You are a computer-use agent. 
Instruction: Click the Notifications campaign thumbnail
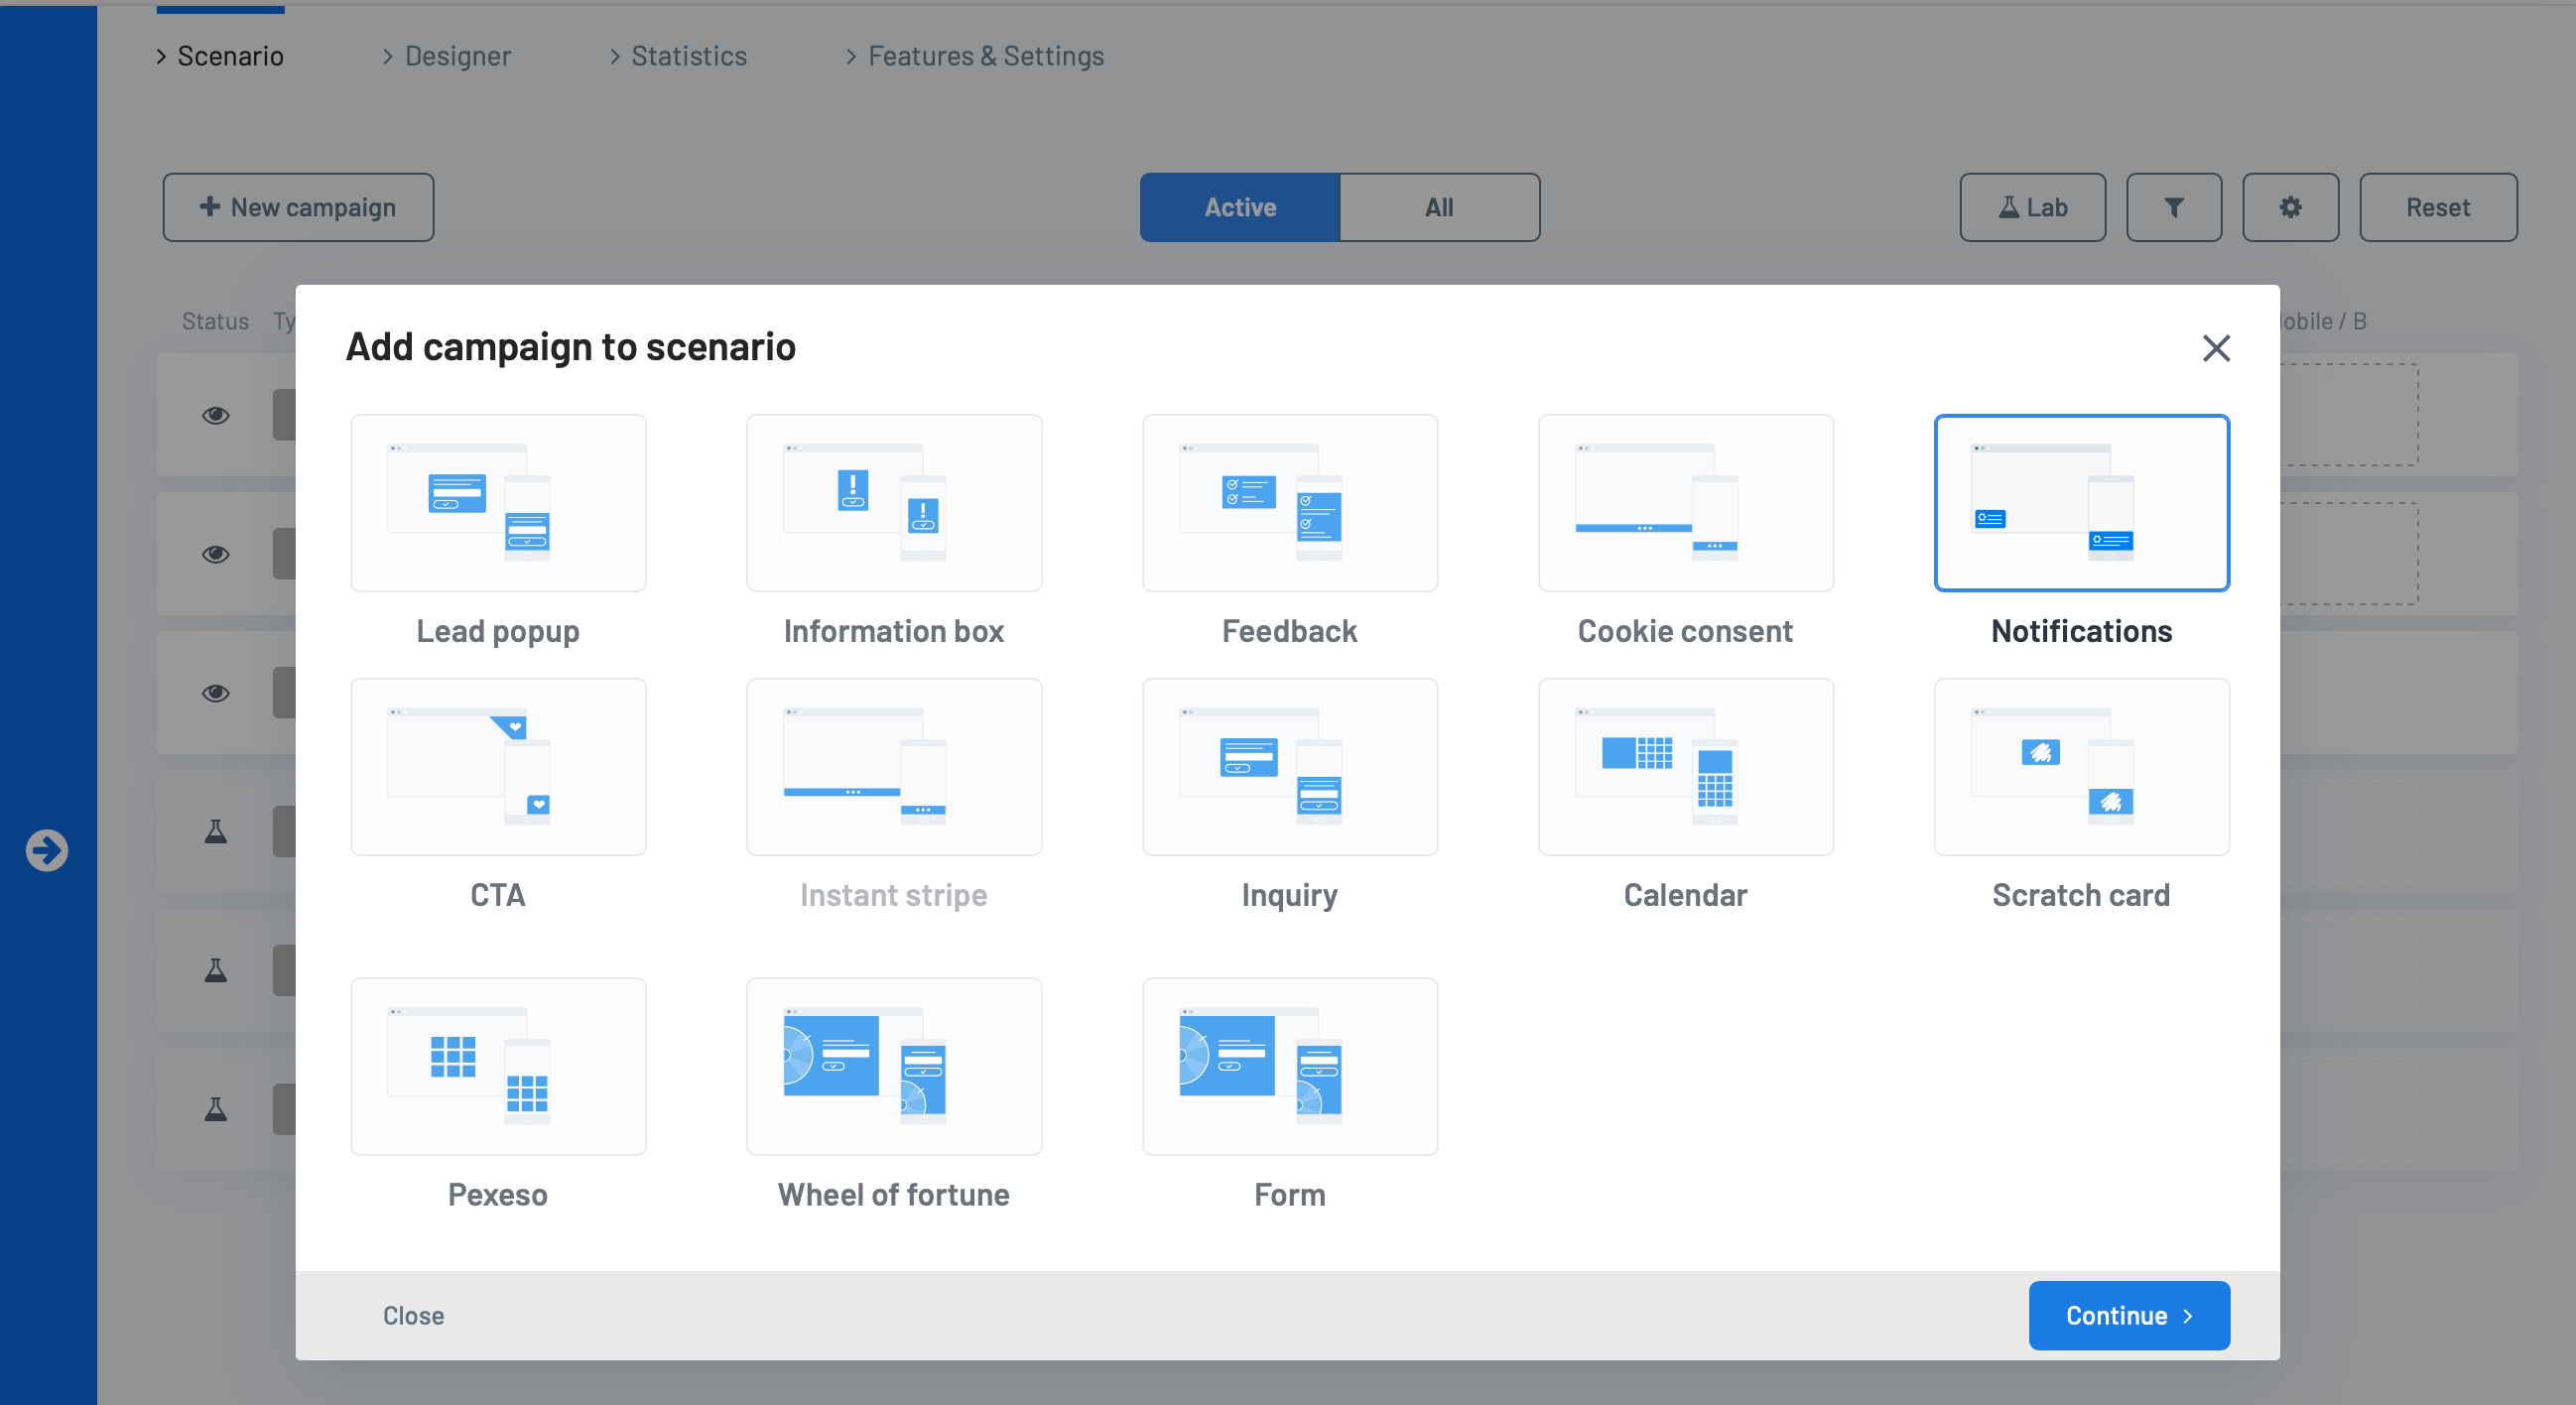point(2082,503)
